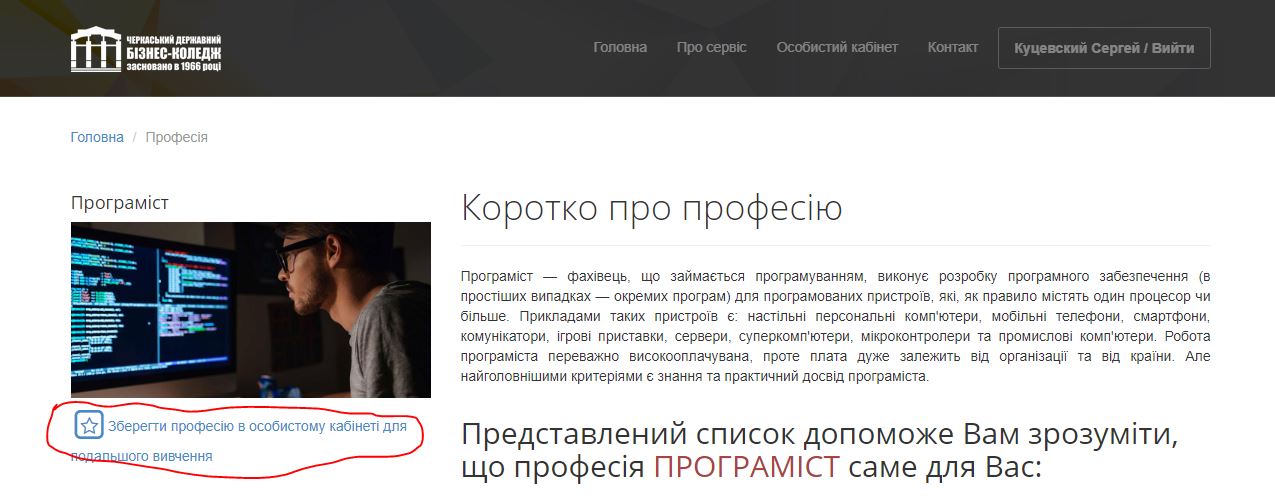
Task: Click the Зберегти професію в особистому кабінеті link
Action: (239, 441)
